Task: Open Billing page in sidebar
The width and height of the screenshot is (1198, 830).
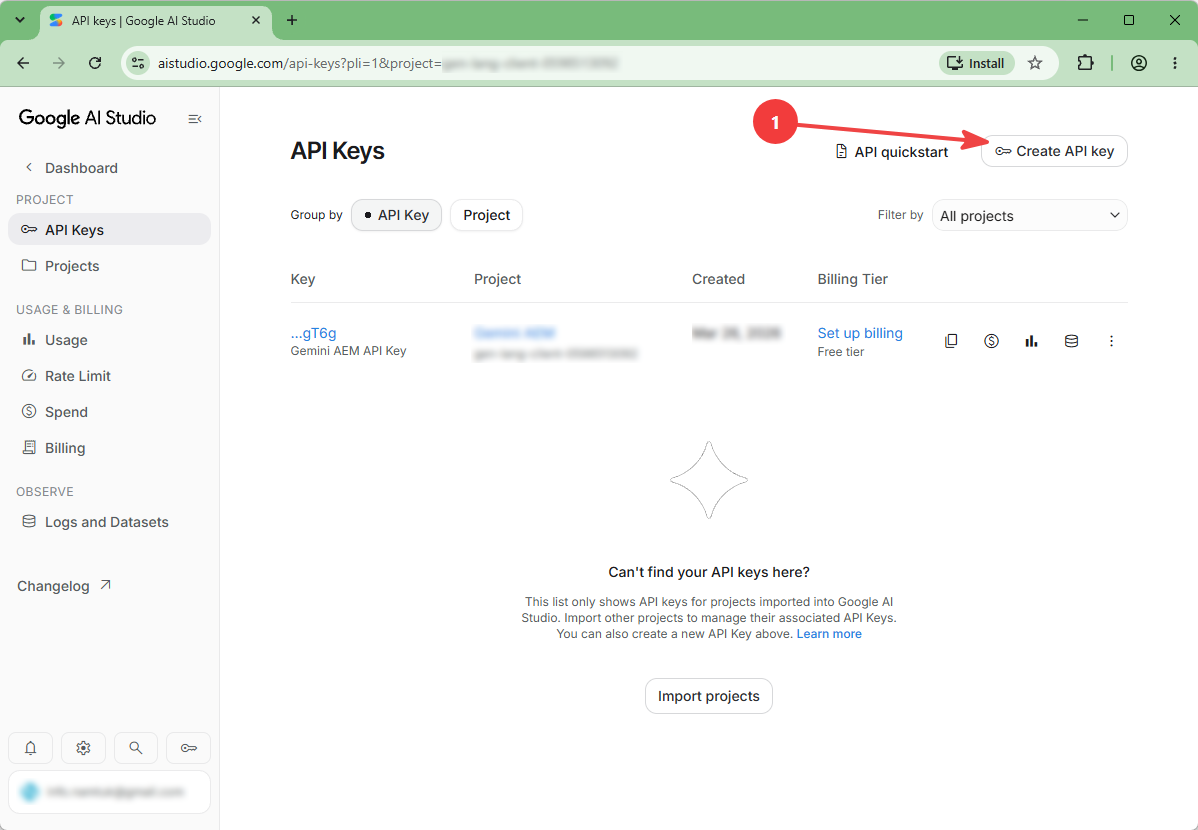Action: (x=109, y=448)
